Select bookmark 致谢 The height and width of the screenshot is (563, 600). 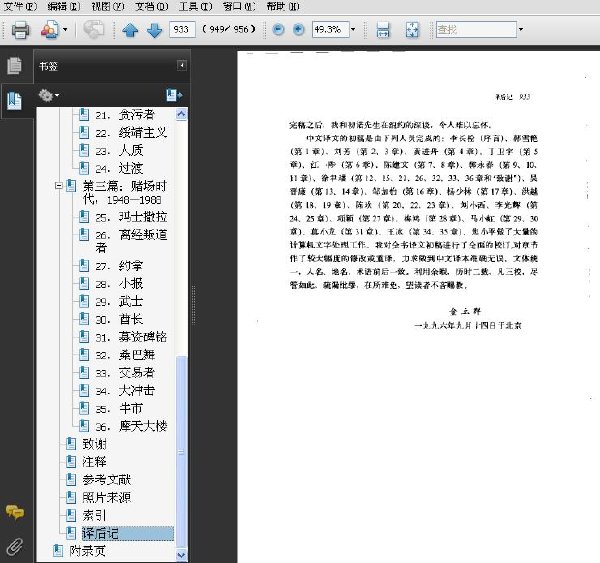coord(94,444)
